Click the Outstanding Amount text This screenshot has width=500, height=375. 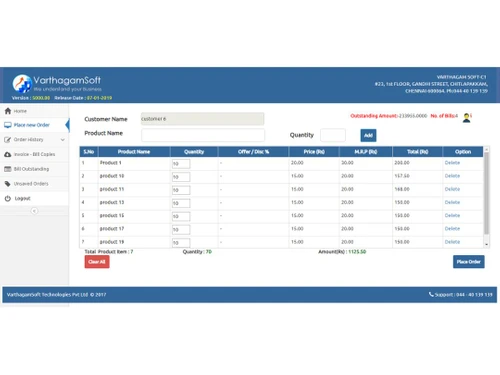coord(388,116)
